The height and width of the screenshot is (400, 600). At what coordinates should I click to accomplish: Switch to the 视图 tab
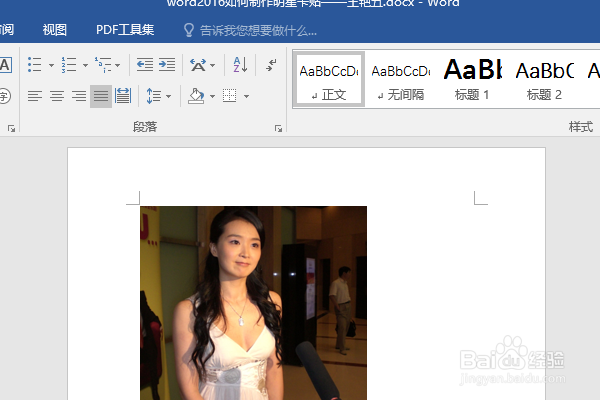point(54,30)
